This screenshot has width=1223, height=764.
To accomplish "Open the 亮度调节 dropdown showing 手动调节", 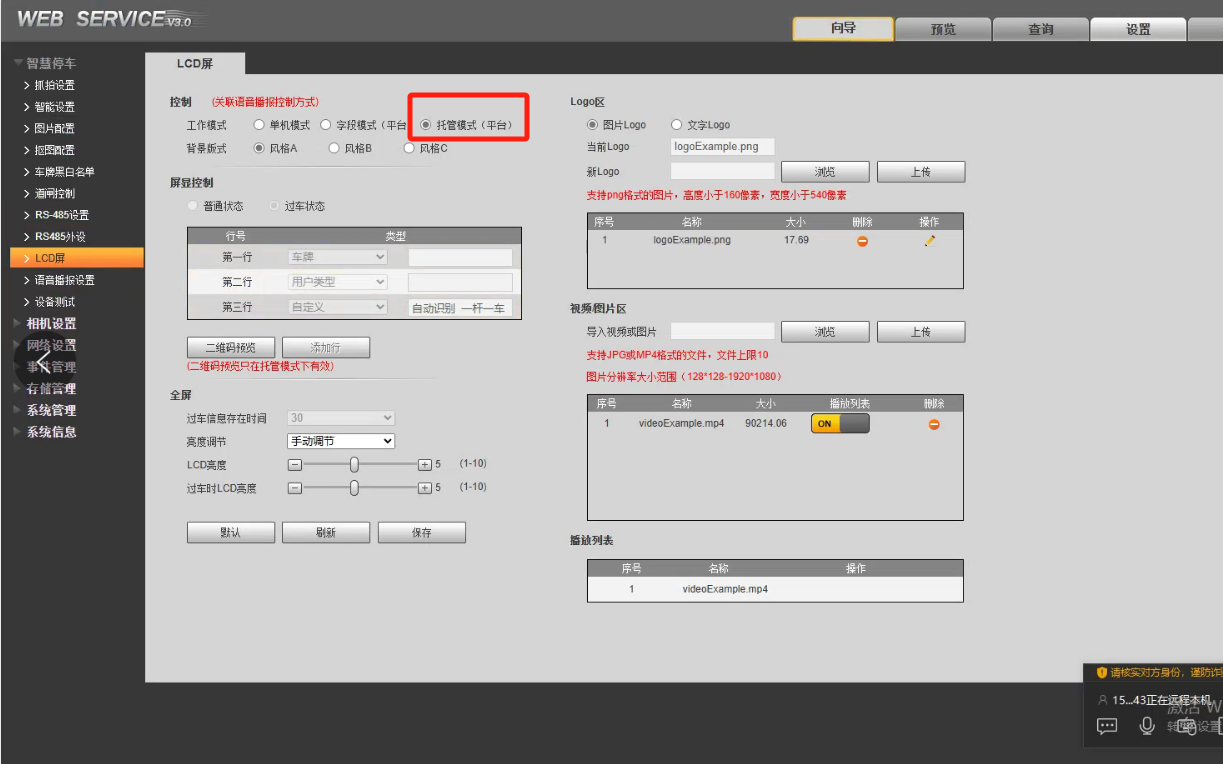I will [x=341, y=441].
